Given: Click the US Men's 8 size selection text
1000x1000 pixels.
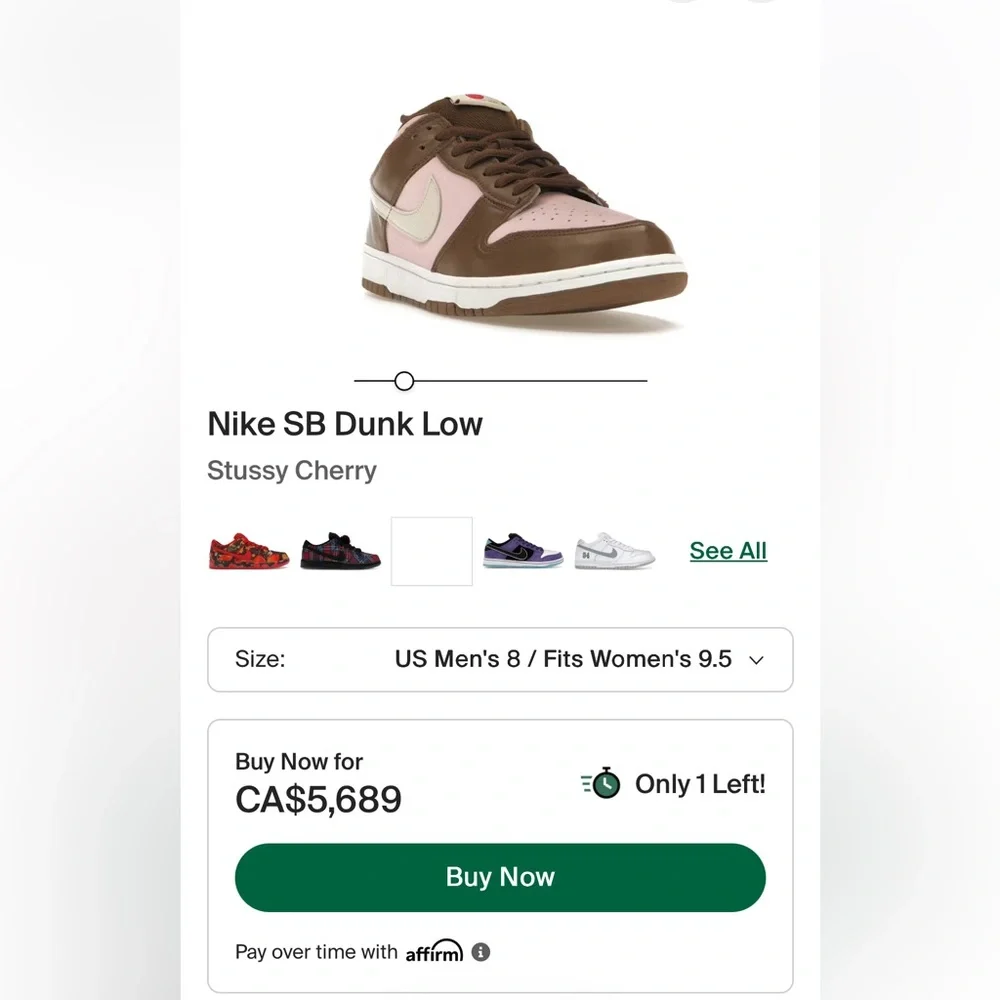Looking at the screenshot, I should click(x=563, y=659).
